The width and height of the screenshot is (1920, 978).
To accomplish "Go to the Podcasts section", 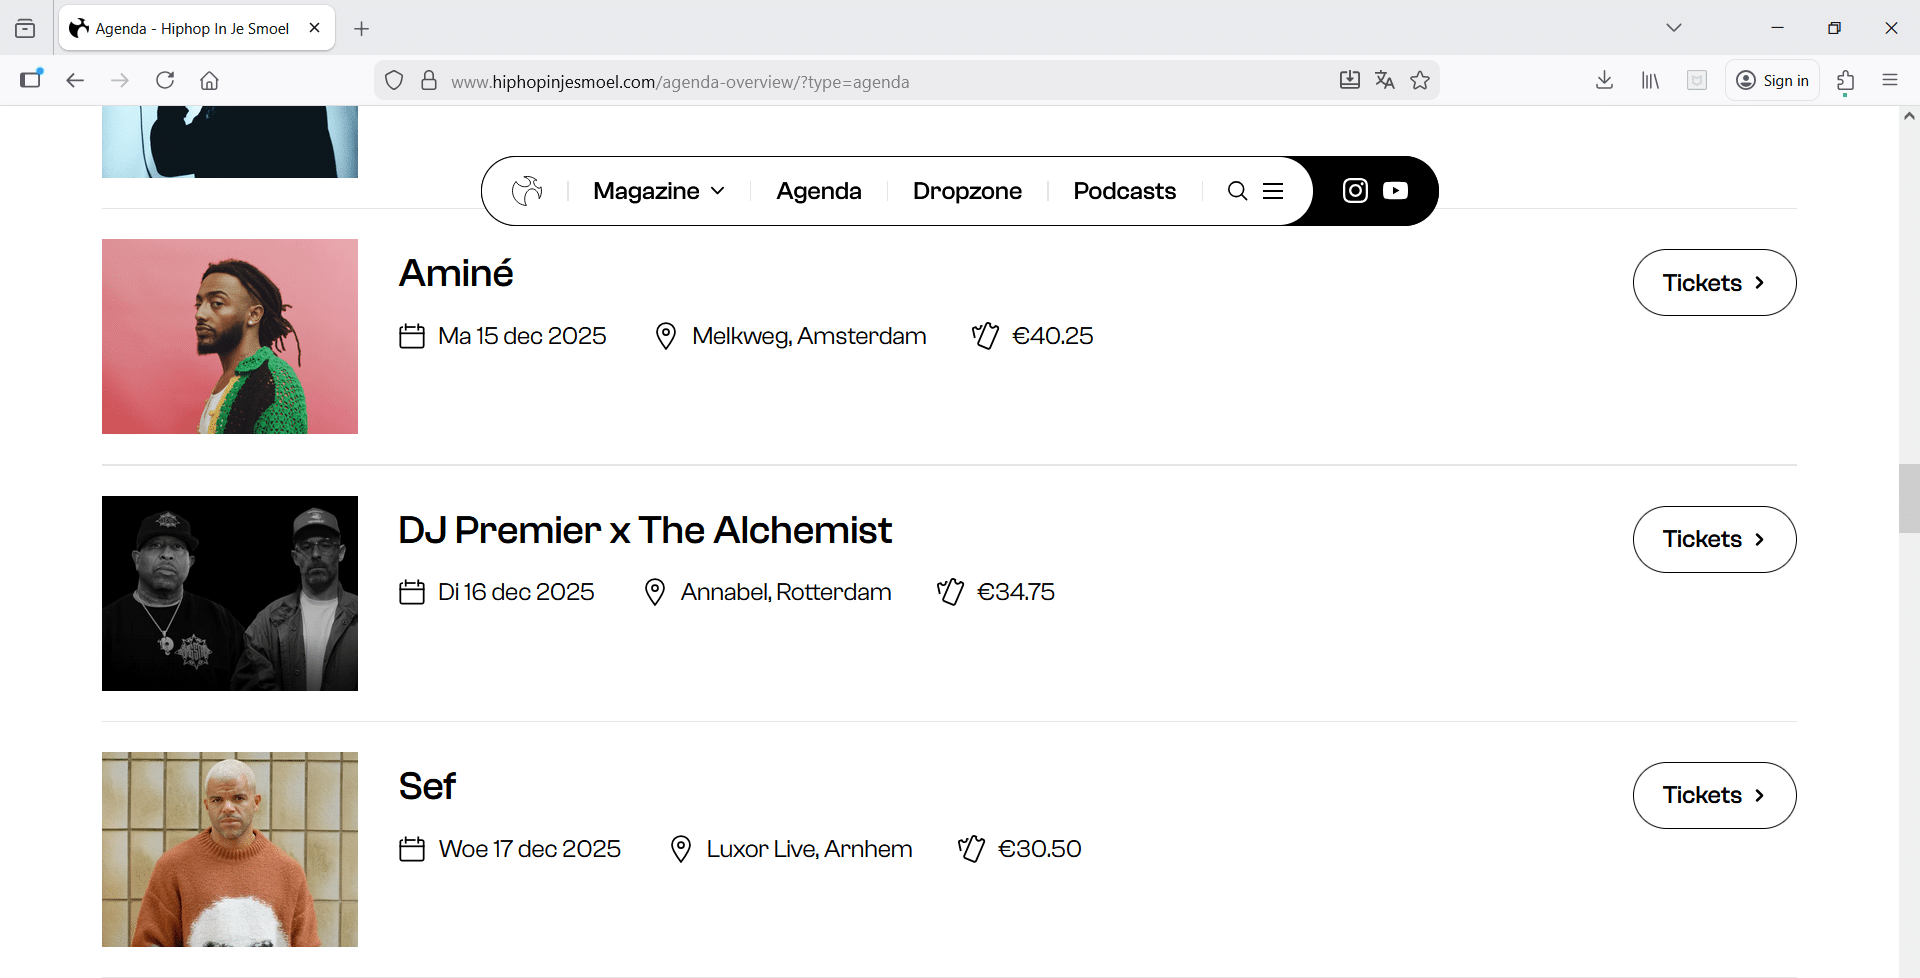I will [1125, 191].
